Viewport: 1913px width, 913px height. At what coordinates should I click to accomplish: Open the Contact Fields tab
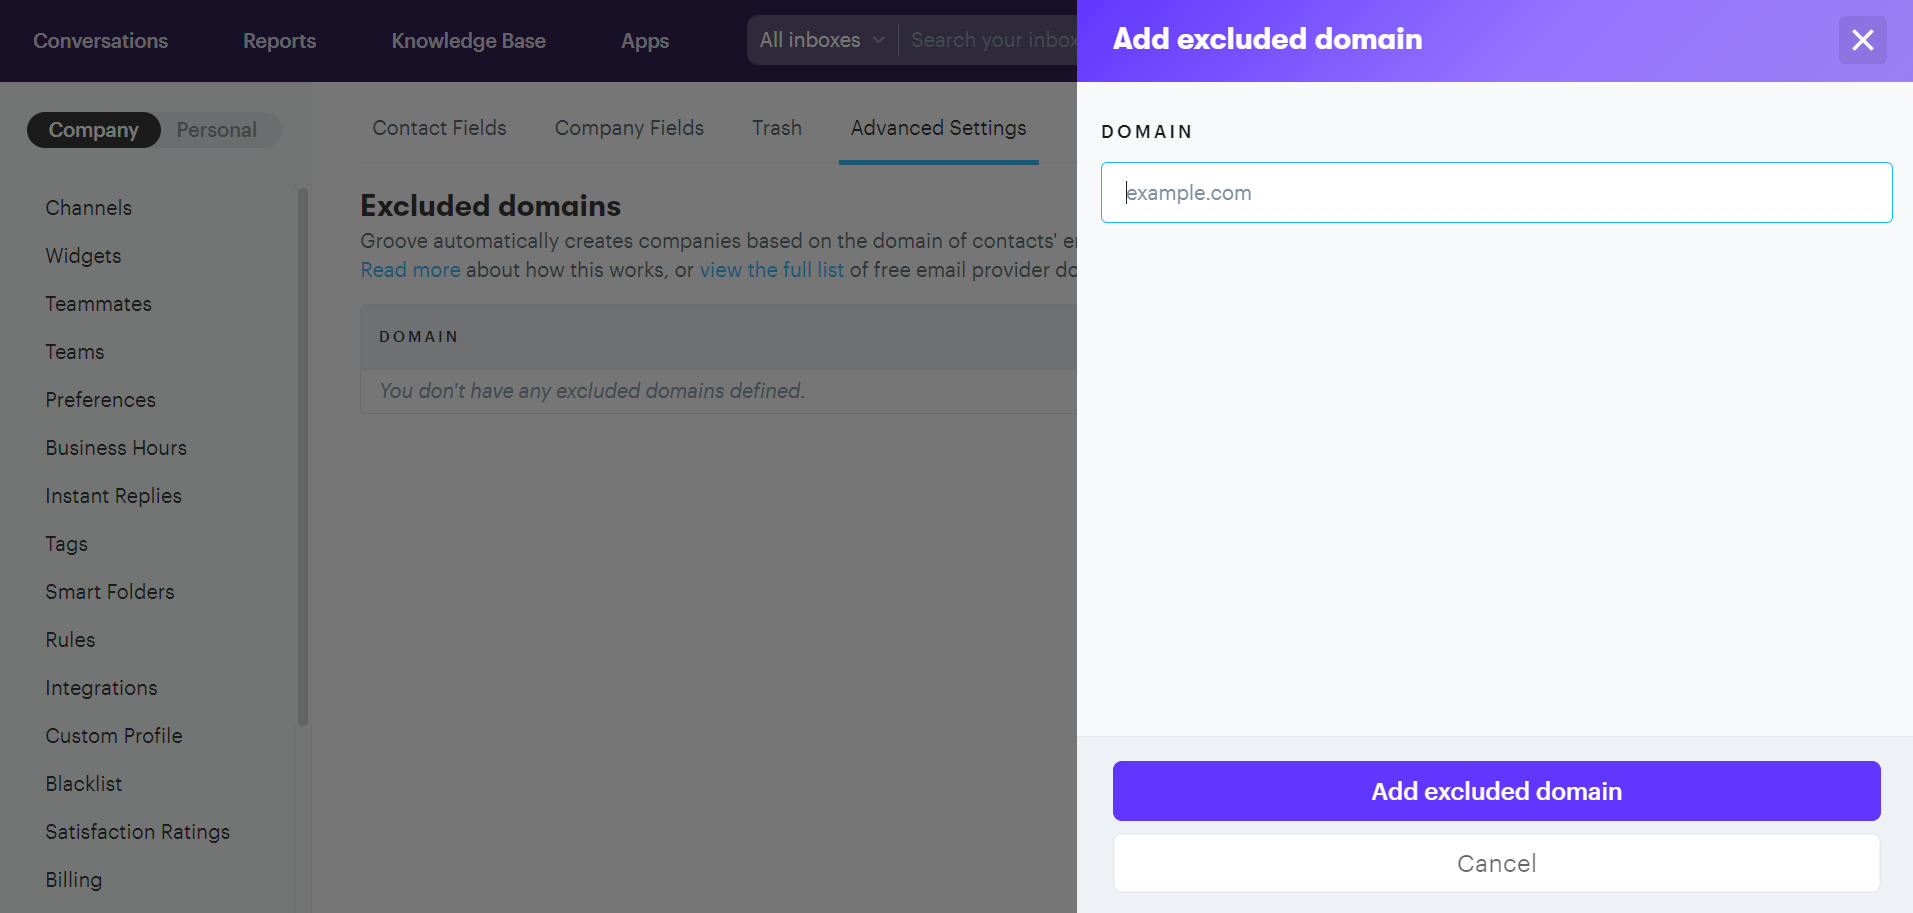pyautogui.click(x=439, y=128)
